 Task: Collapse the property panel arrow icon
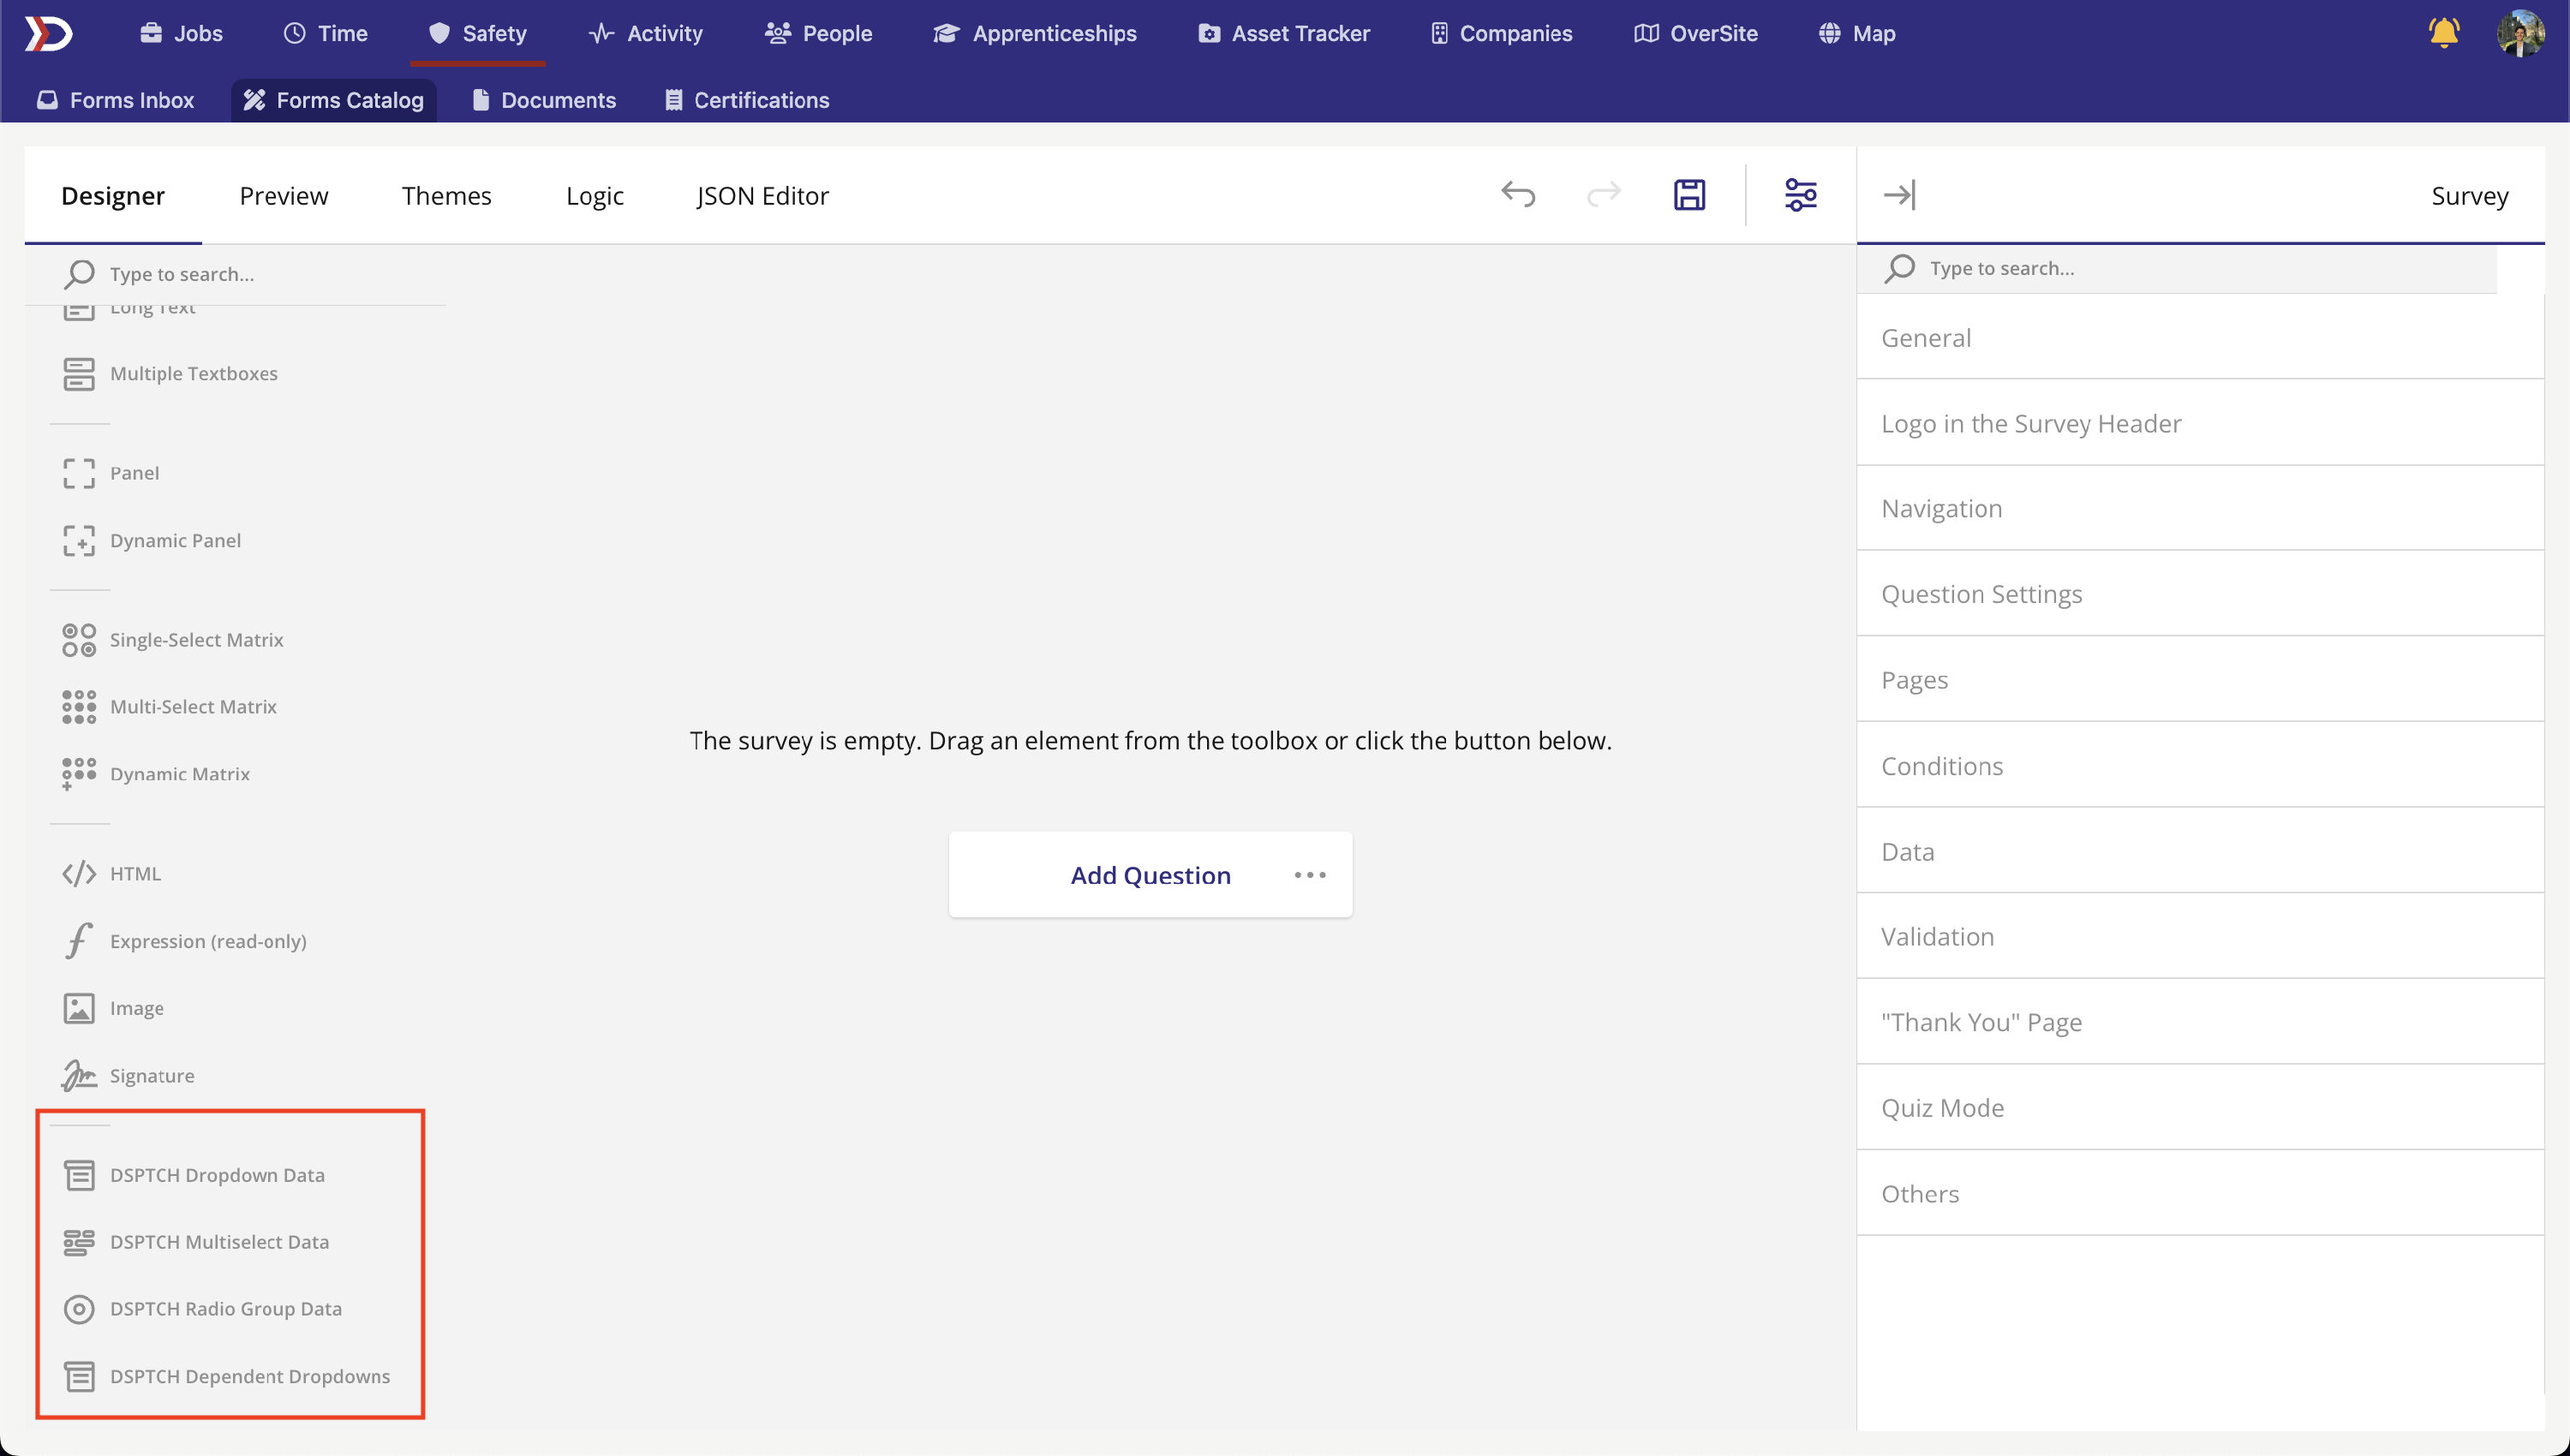pyautogui.click(x=1898, y=194)
